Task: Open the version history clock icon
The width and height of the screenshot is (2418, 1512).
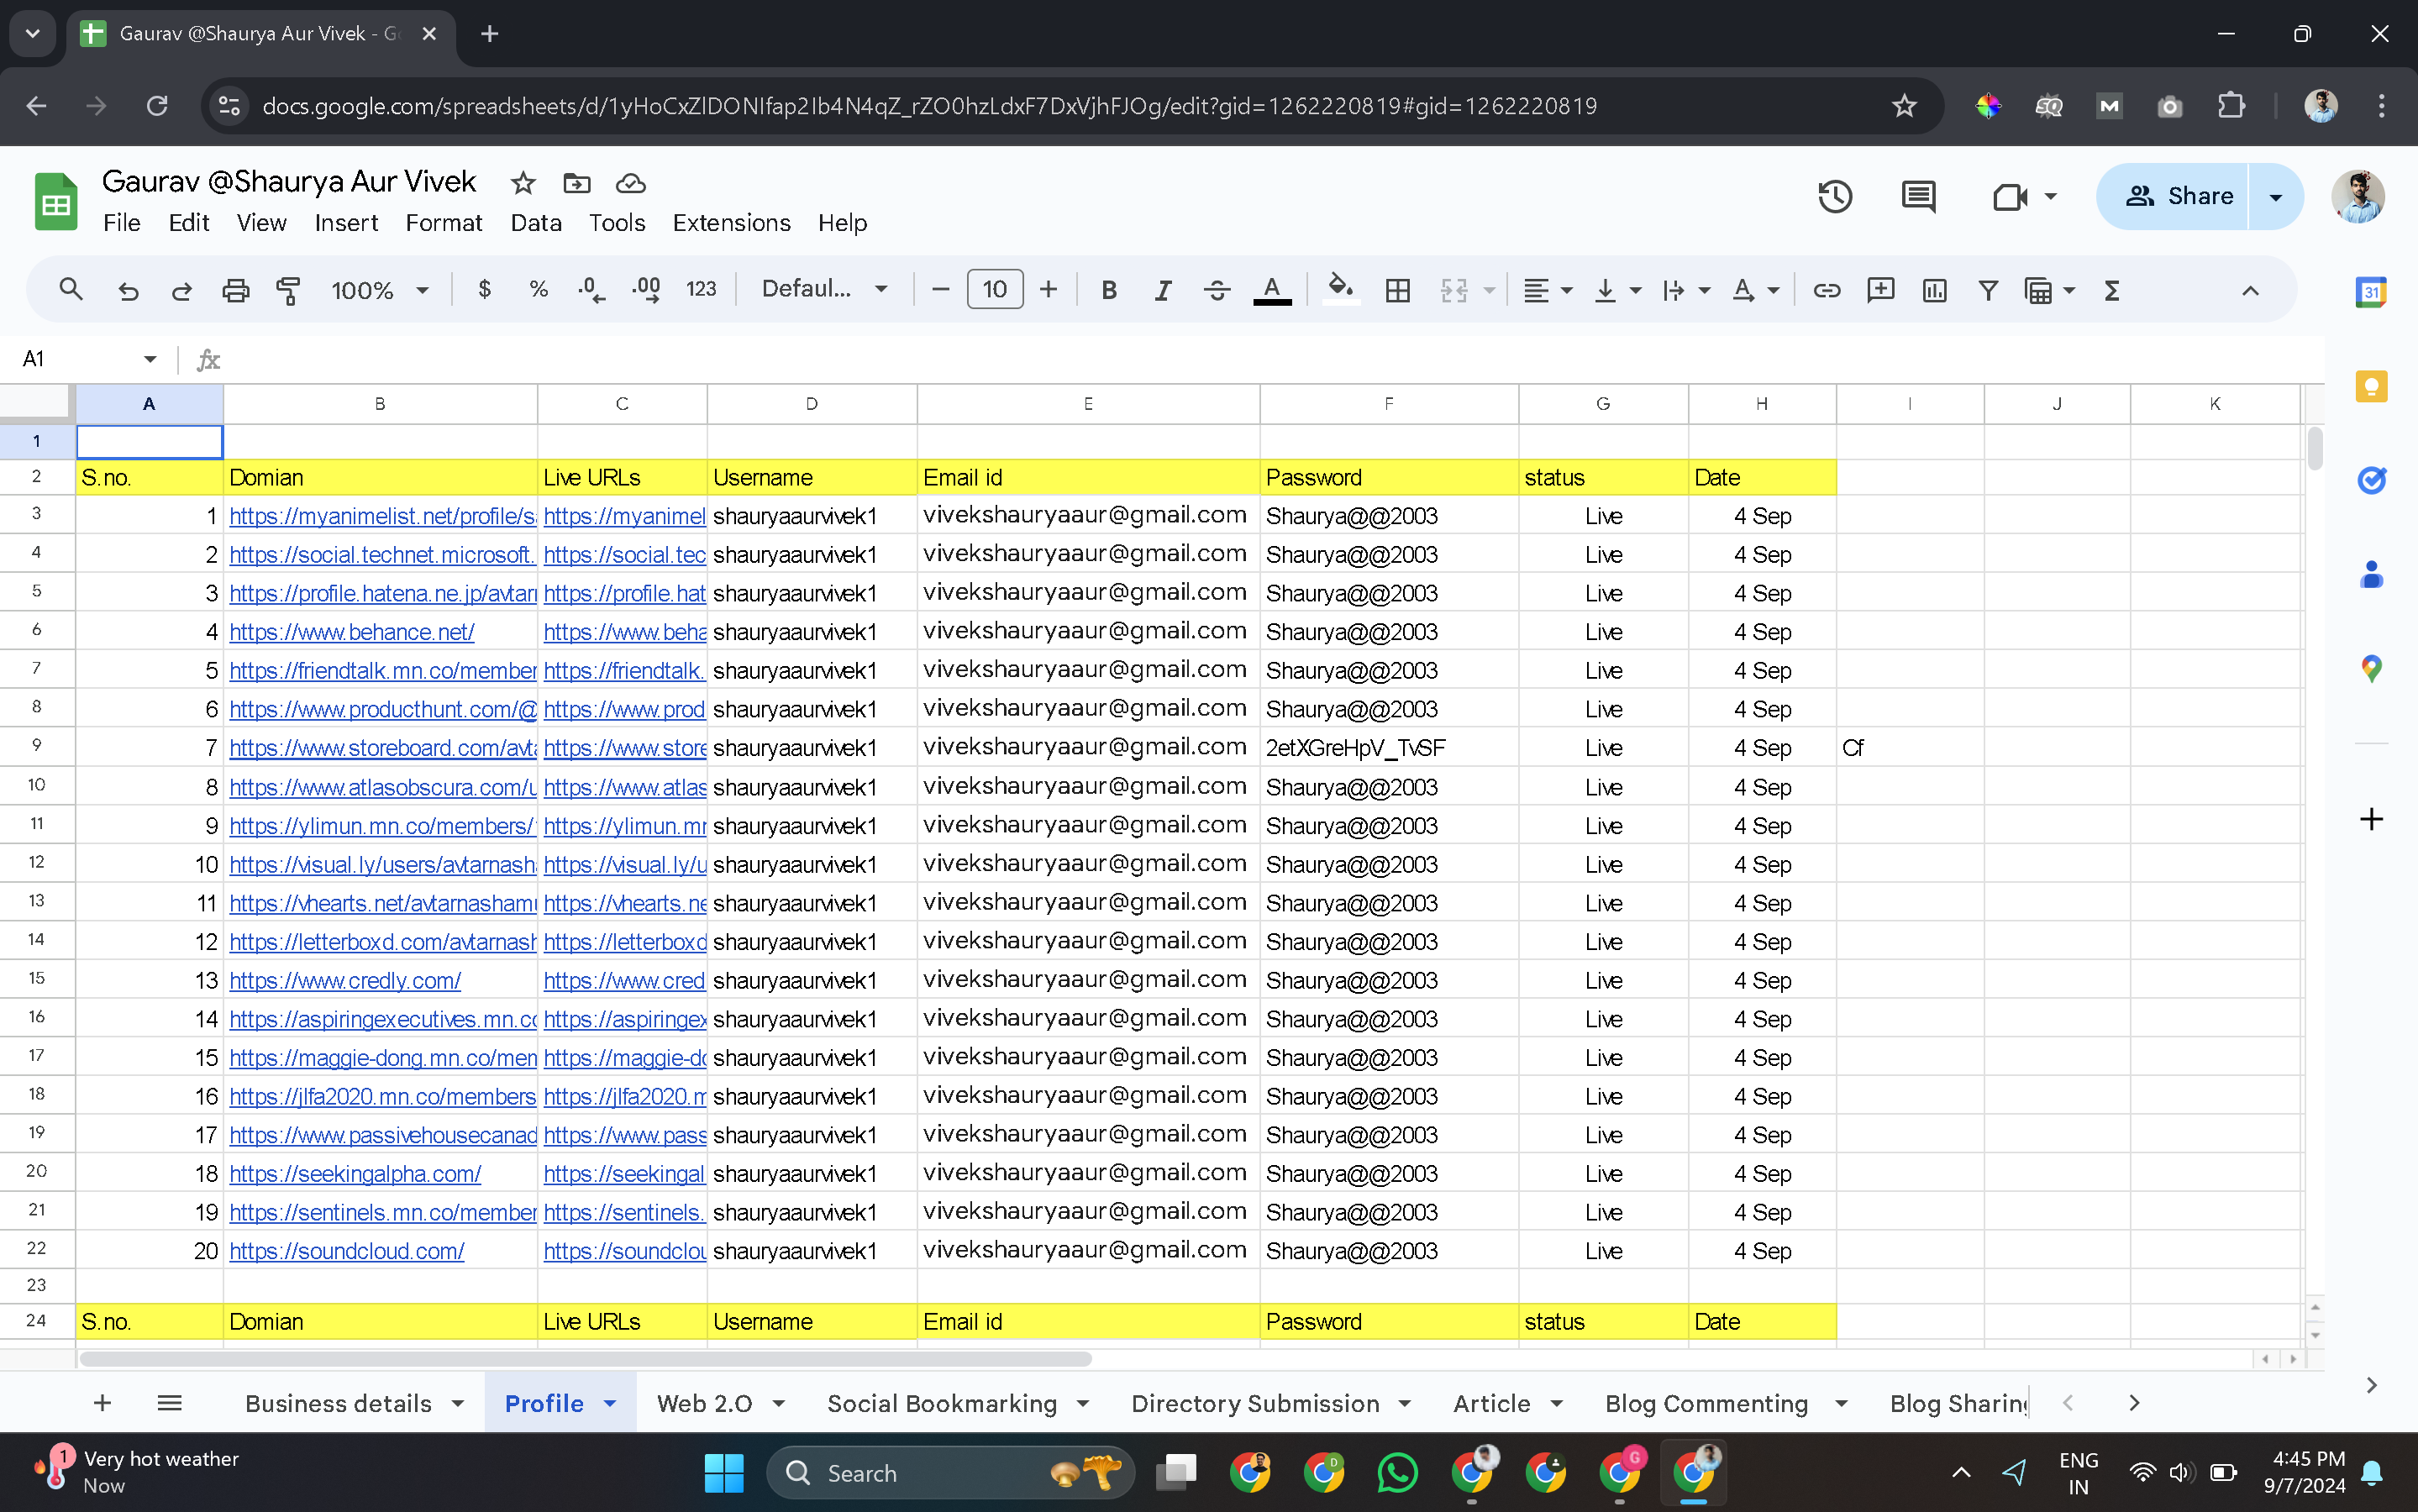Action: coord(1834,196)
